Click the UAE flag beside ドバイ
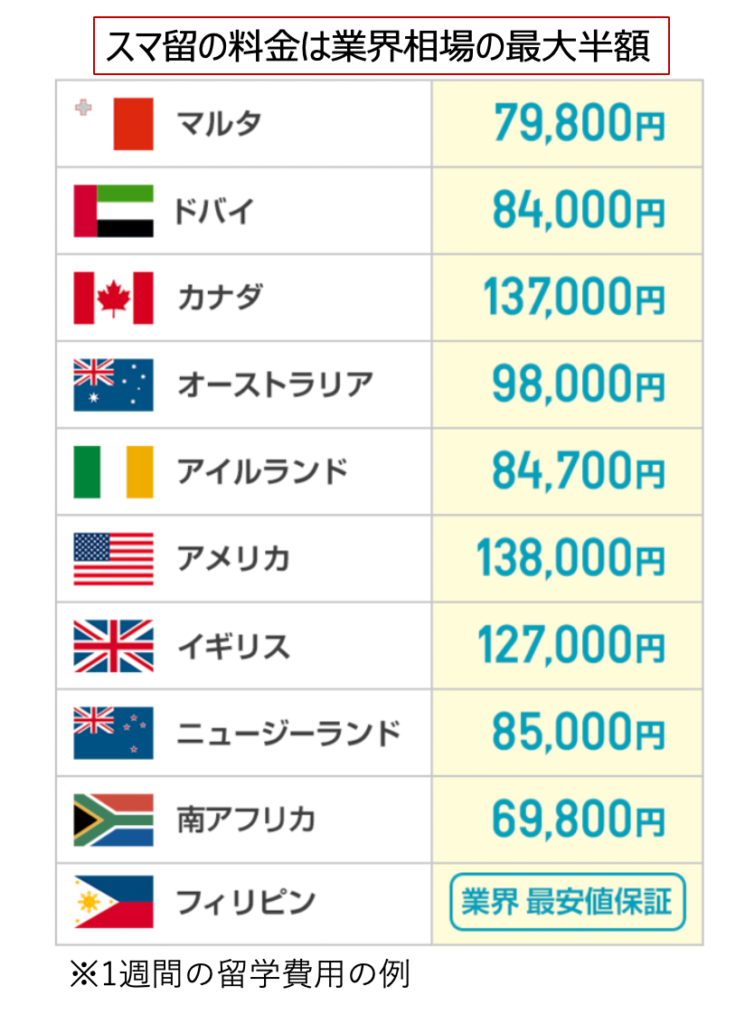The height and width of the screenshot is (1024, 745). (x=114, y=211)
